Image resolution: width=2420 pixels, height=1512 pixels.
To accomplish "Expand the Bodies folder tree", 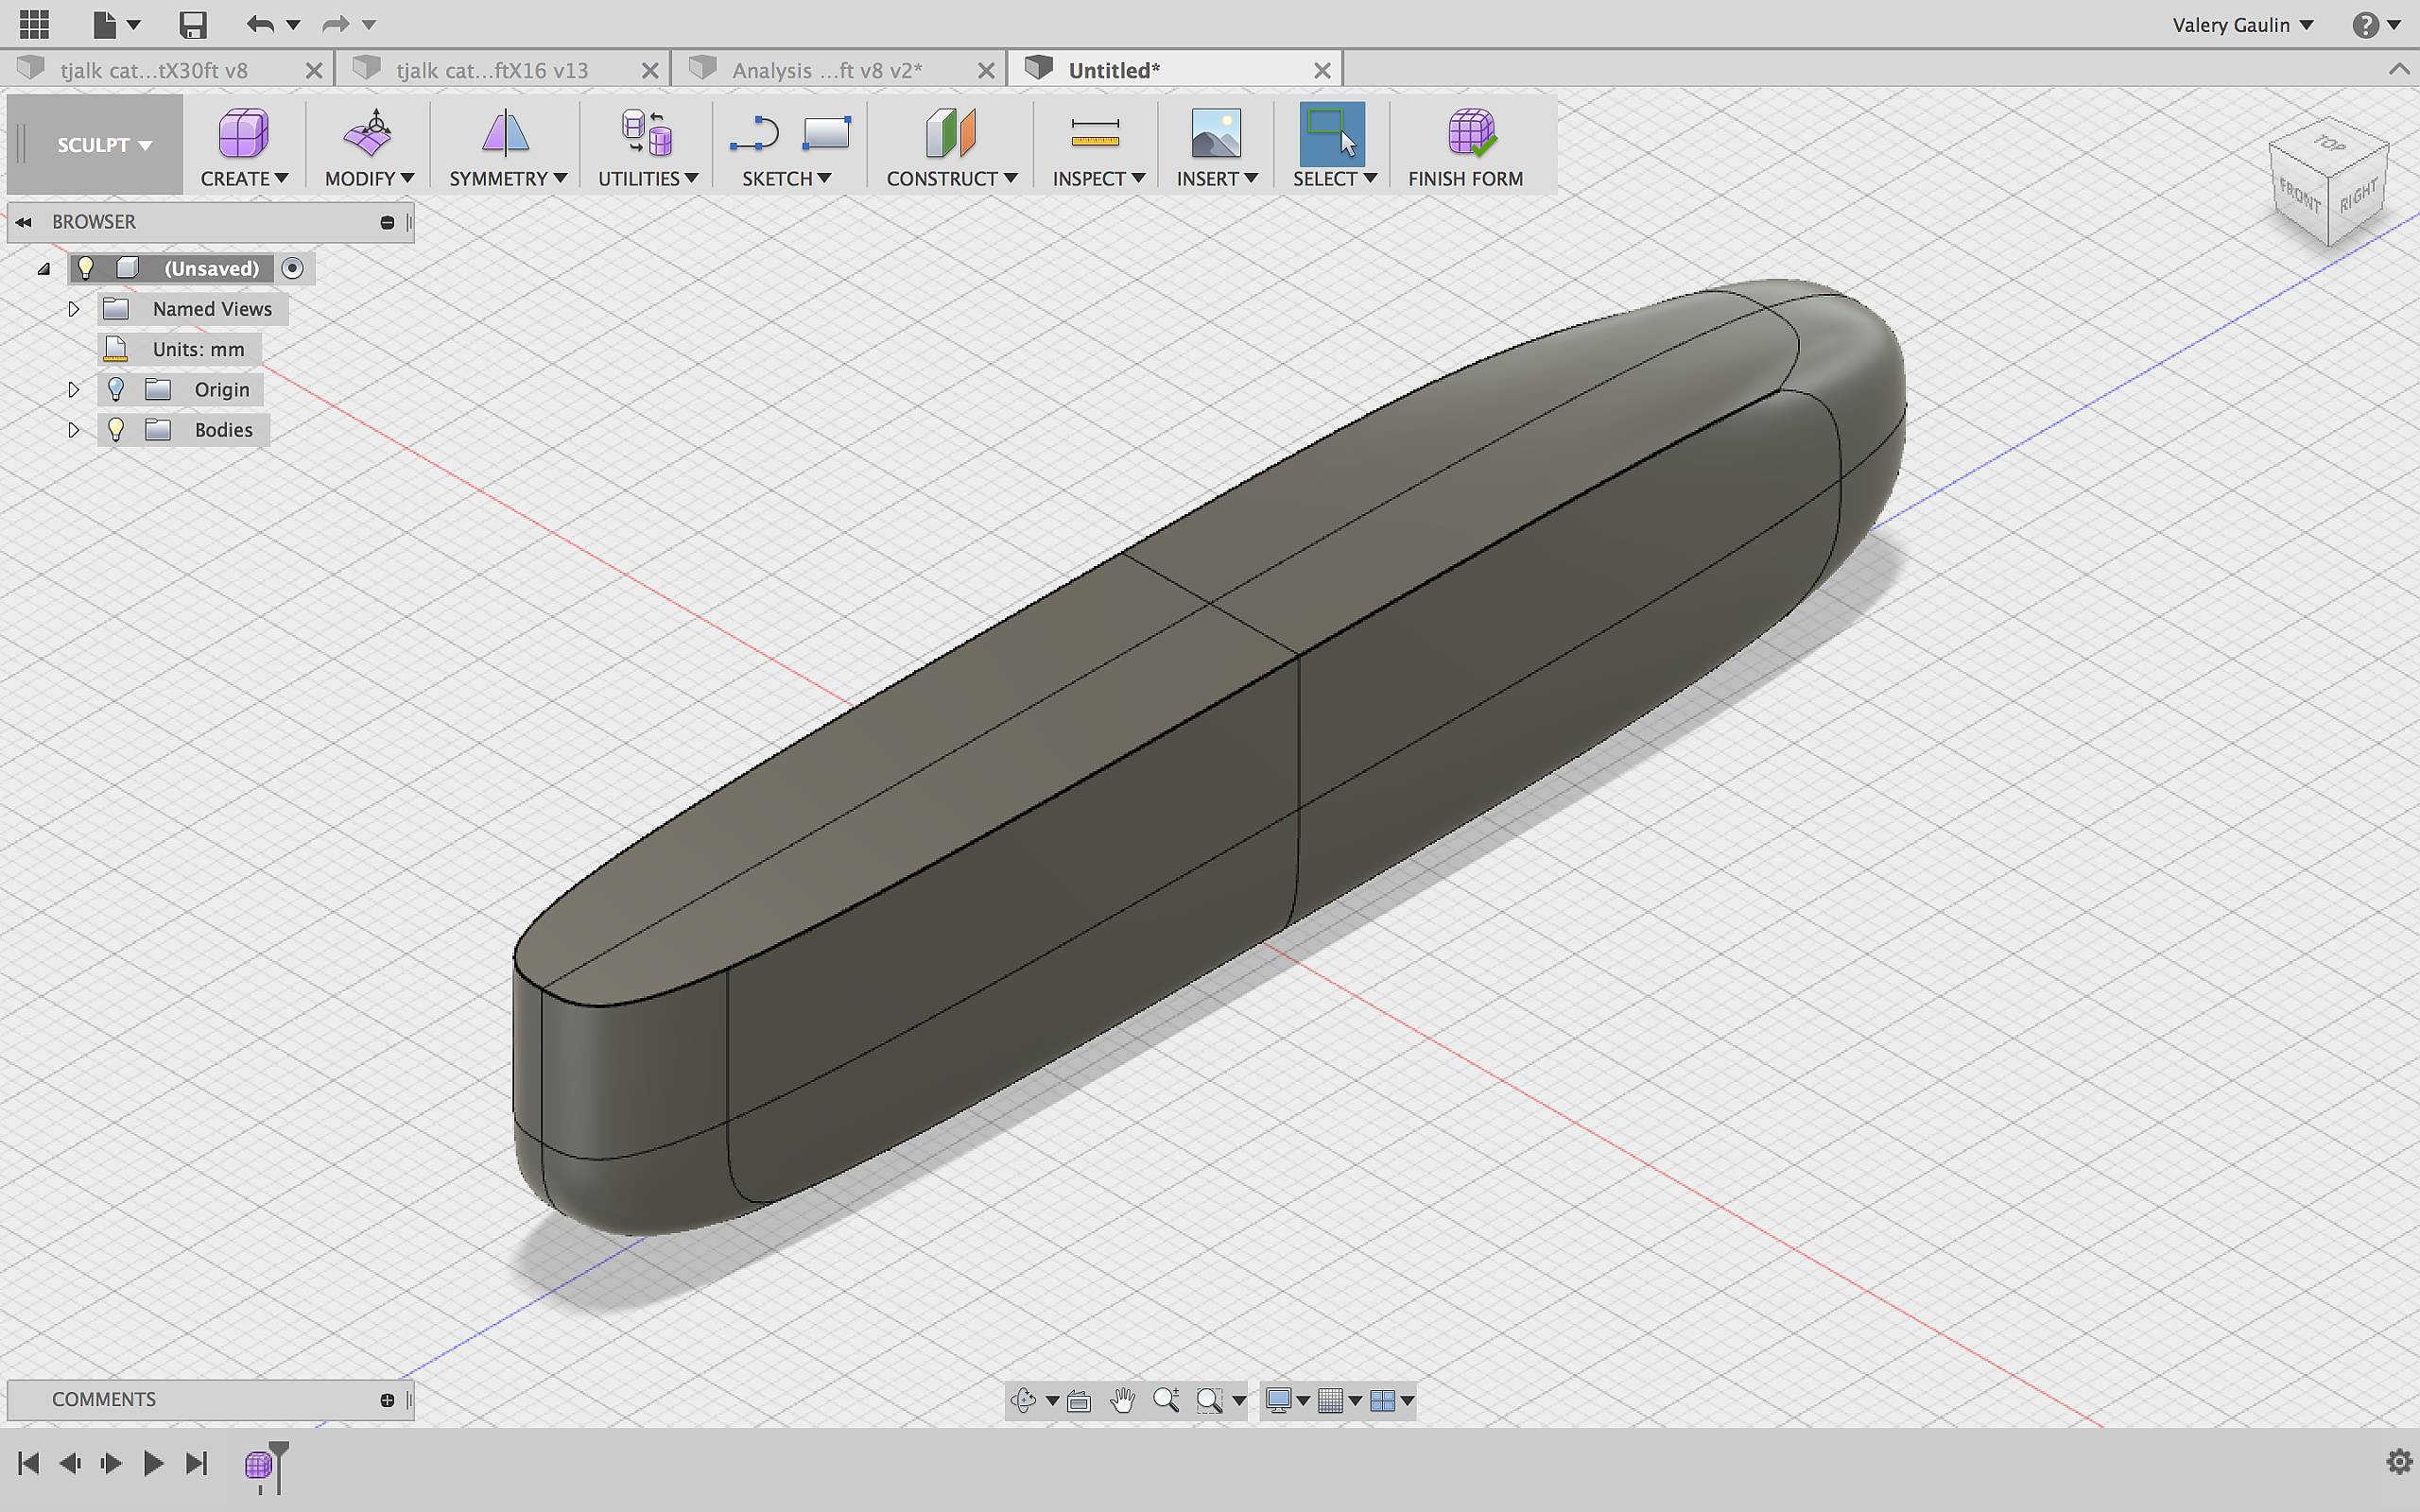I will 73,430.
